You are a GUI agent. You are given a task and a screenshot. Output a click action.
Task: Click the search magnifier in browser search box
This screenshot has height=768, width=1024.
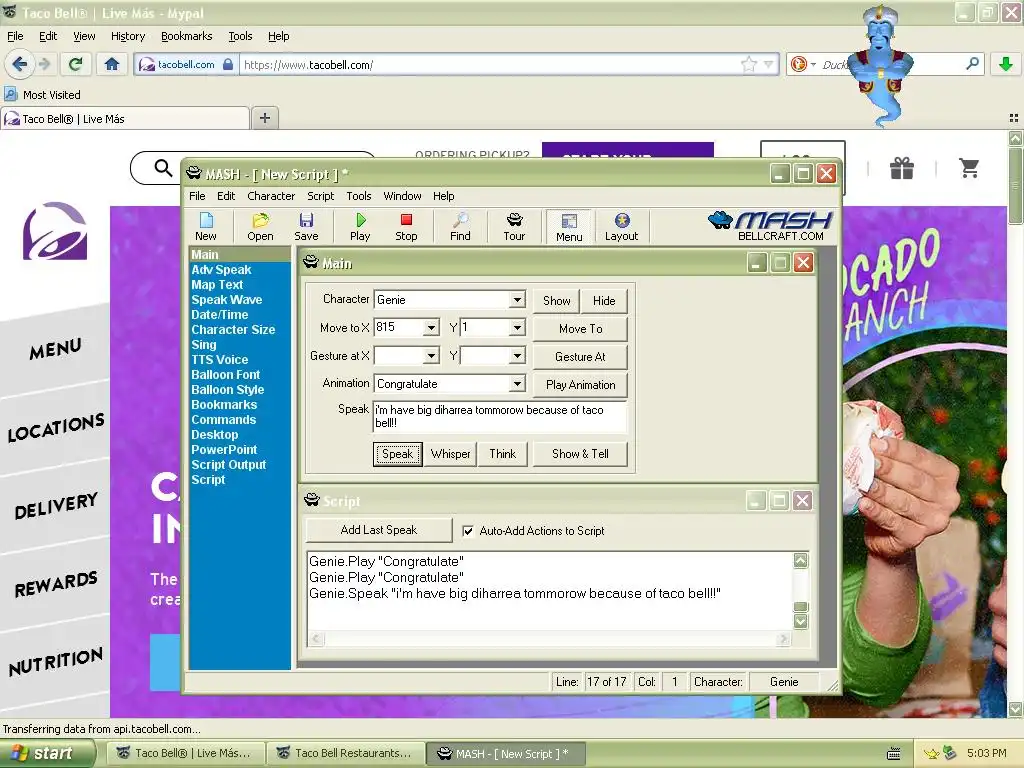tap(972, 64)
